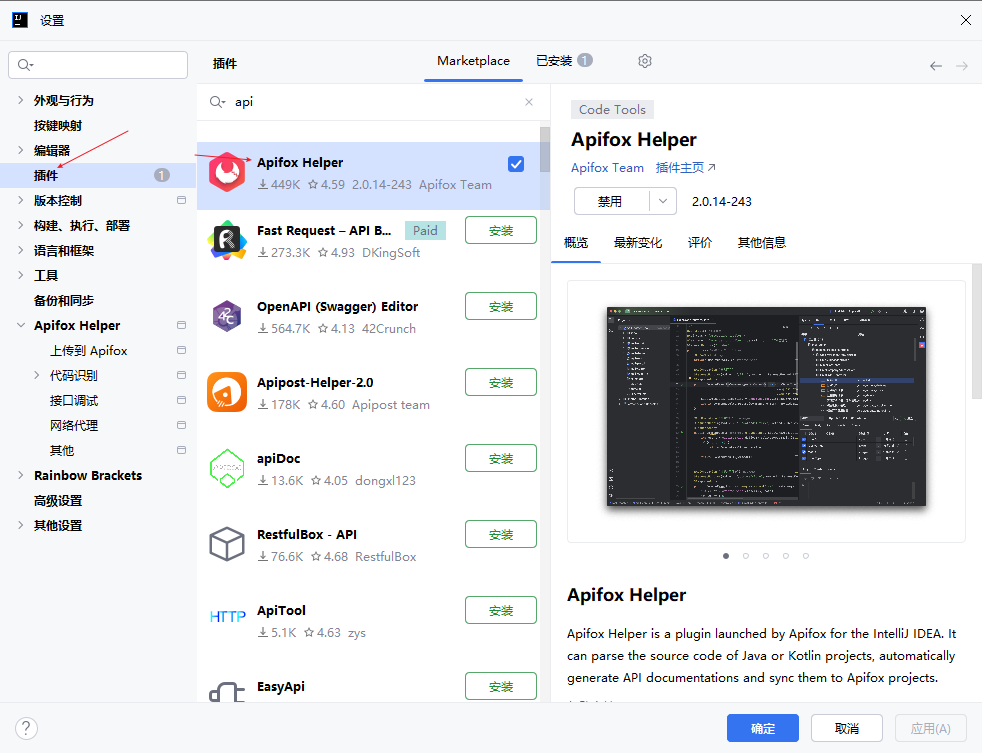The width and height of the screenshot is (982, 753).
Task: Expand the 构建、执行、部署 node
Action: pos(21,226)
